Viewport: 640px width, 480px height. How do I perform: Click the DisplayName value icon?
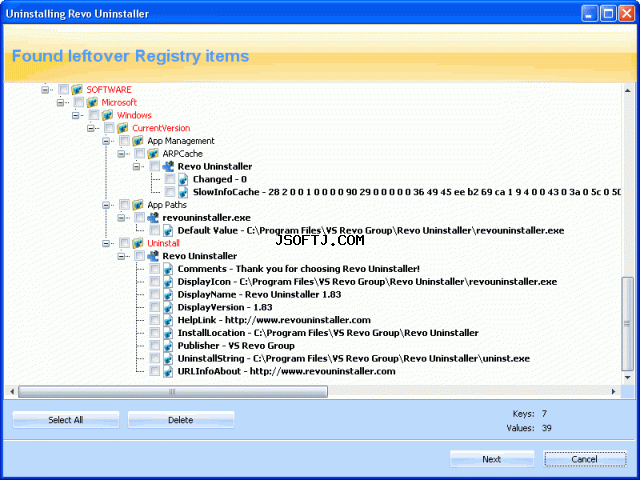pyautogui.click(x=168, y=294)
